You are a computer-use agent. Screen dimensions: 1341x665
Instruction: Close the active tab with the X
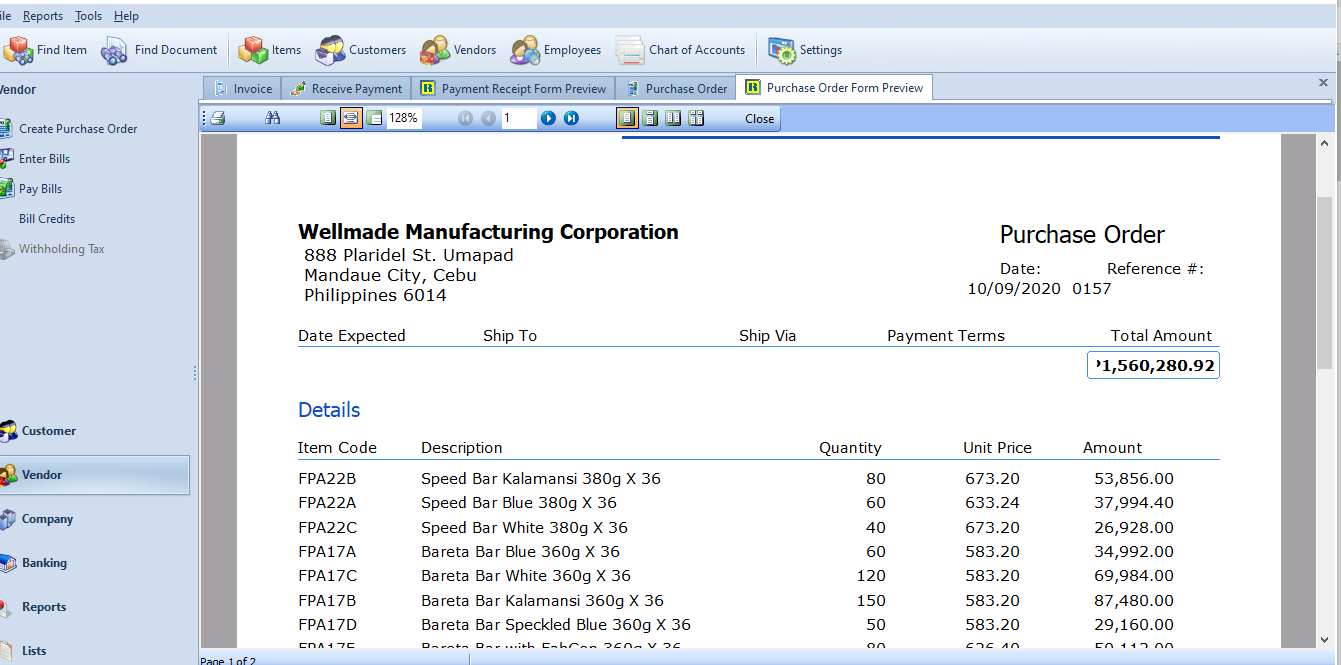(x=1323, y=83)
